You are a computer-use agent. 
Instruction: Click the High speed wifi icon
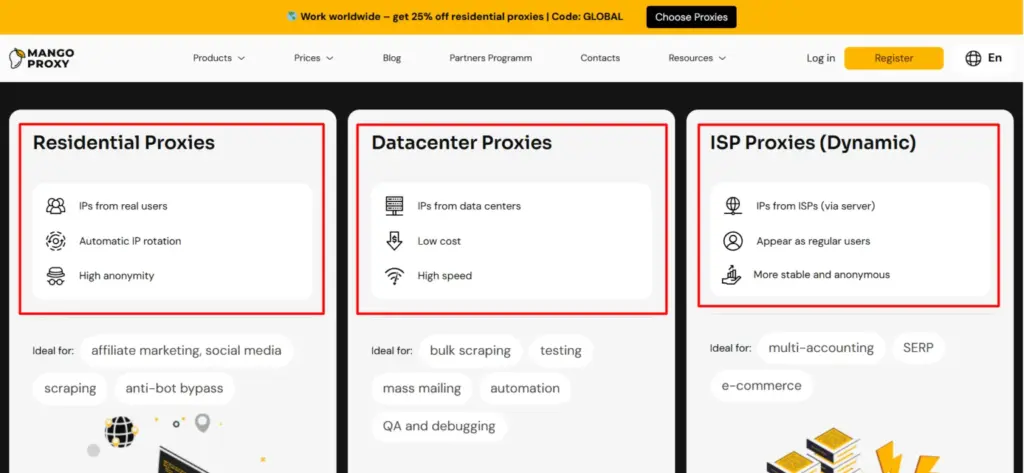[394, 276]
